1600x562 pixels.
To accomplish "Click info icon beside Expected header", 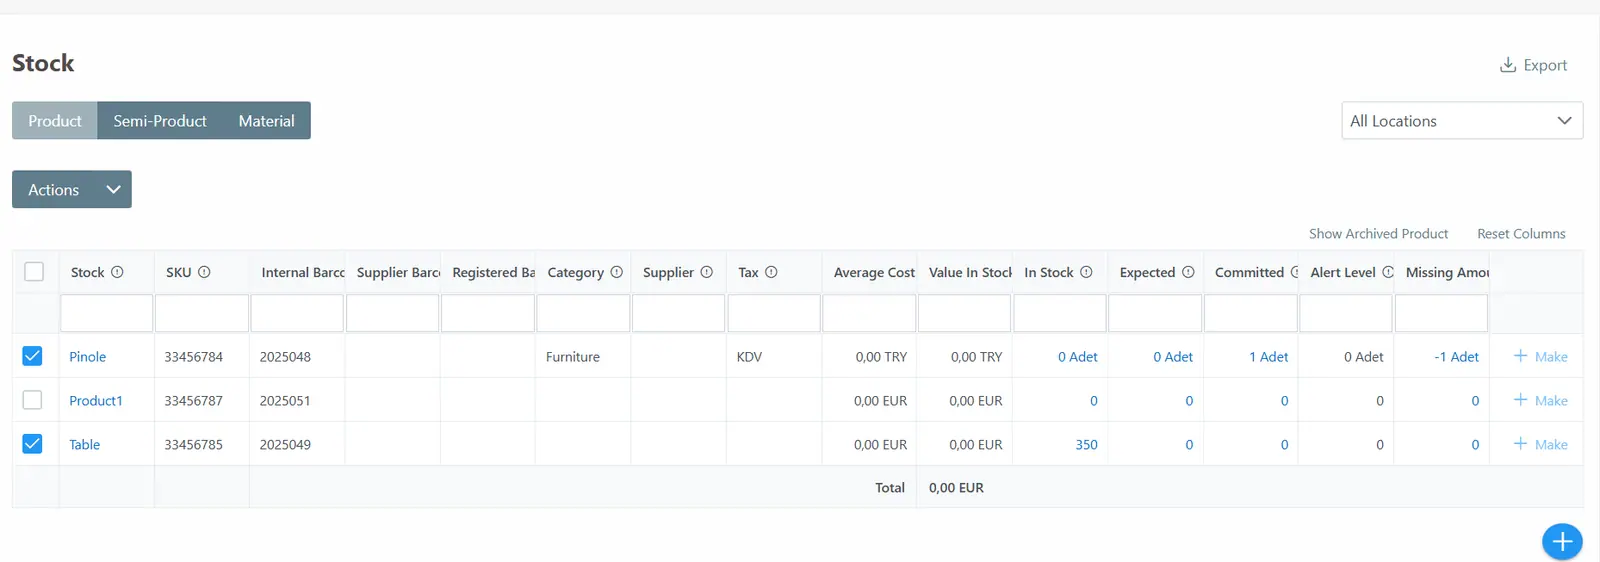I will click(1188, 272).
